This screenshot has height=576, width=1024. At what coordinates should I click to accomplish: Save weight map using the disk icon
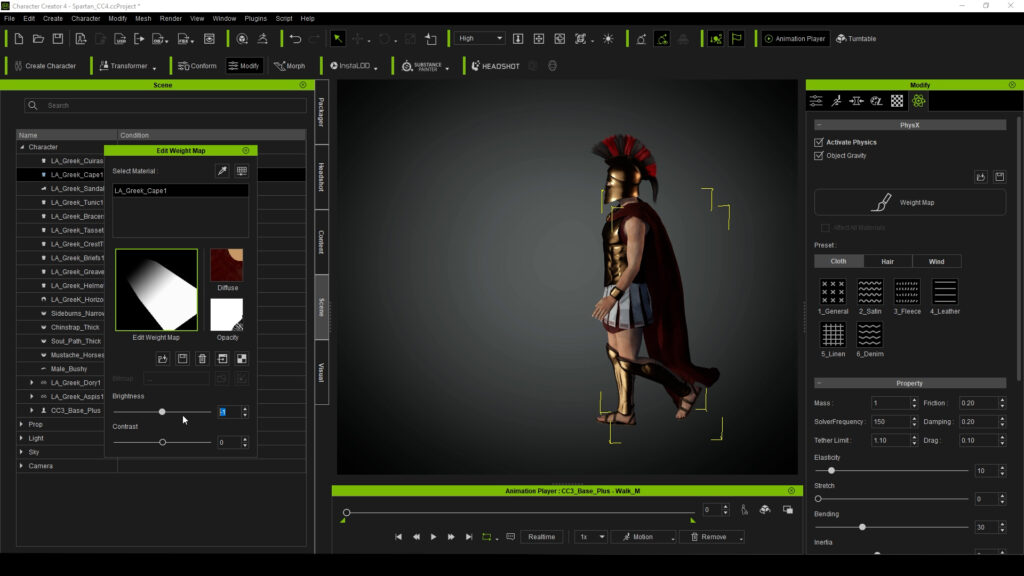tap(182, 359)
